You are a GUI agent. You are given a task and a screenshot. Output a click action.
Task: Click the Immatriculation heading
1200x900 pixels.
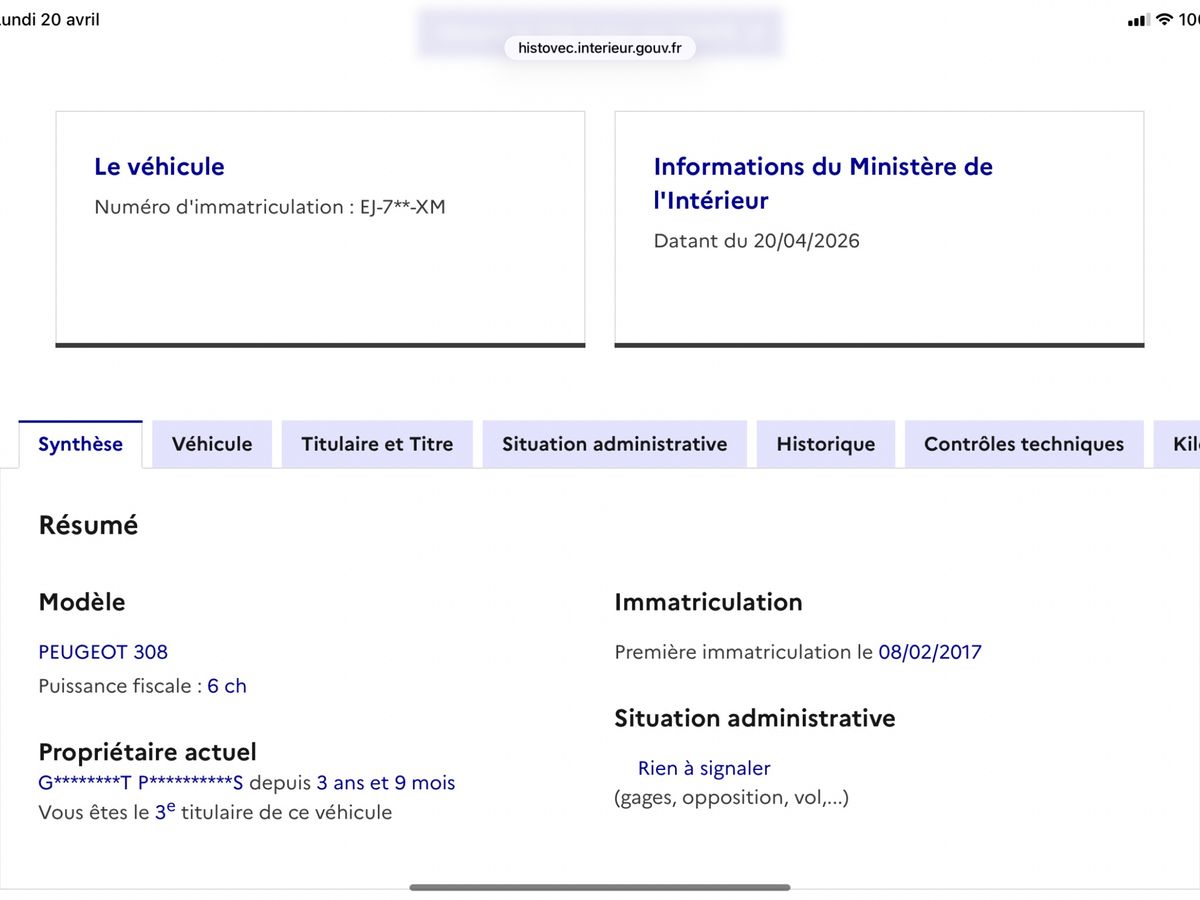(x=708, y=602)
